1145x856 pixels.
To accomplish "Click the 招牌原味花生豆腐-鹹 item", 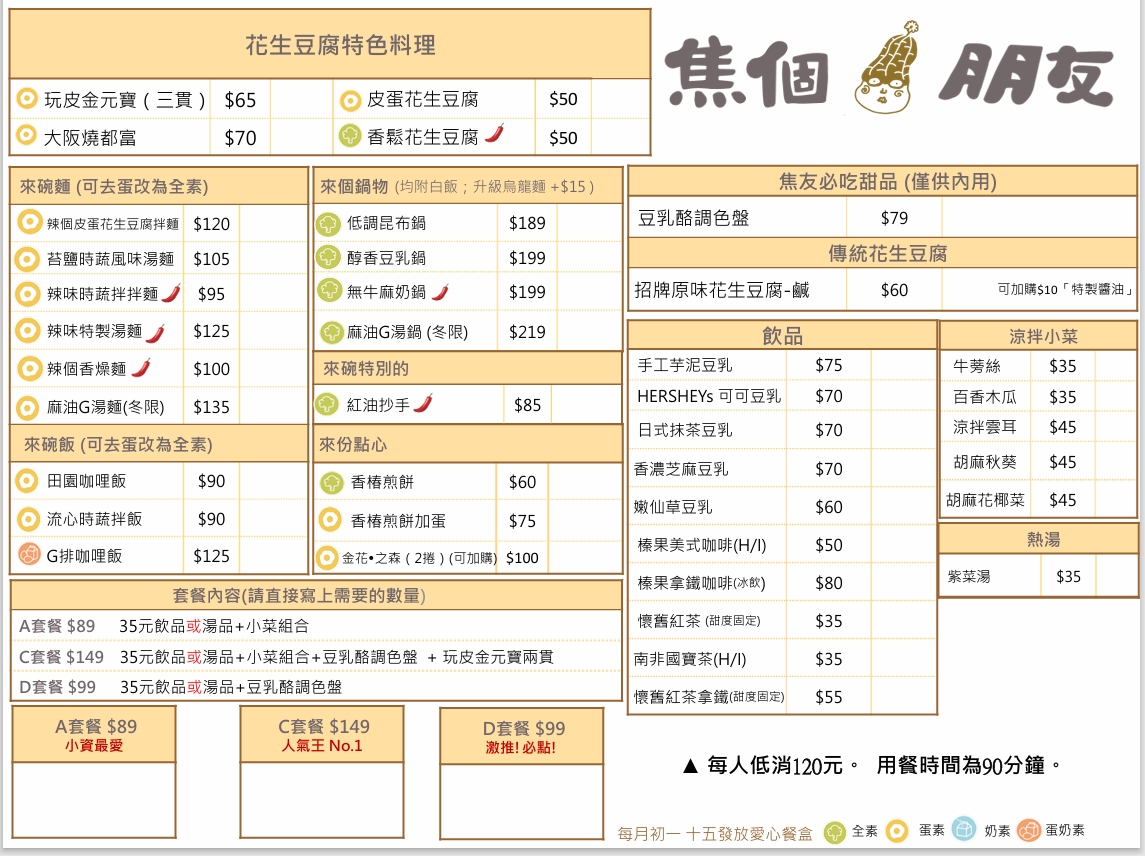I will pyautogui.click(x=721, y=290).
